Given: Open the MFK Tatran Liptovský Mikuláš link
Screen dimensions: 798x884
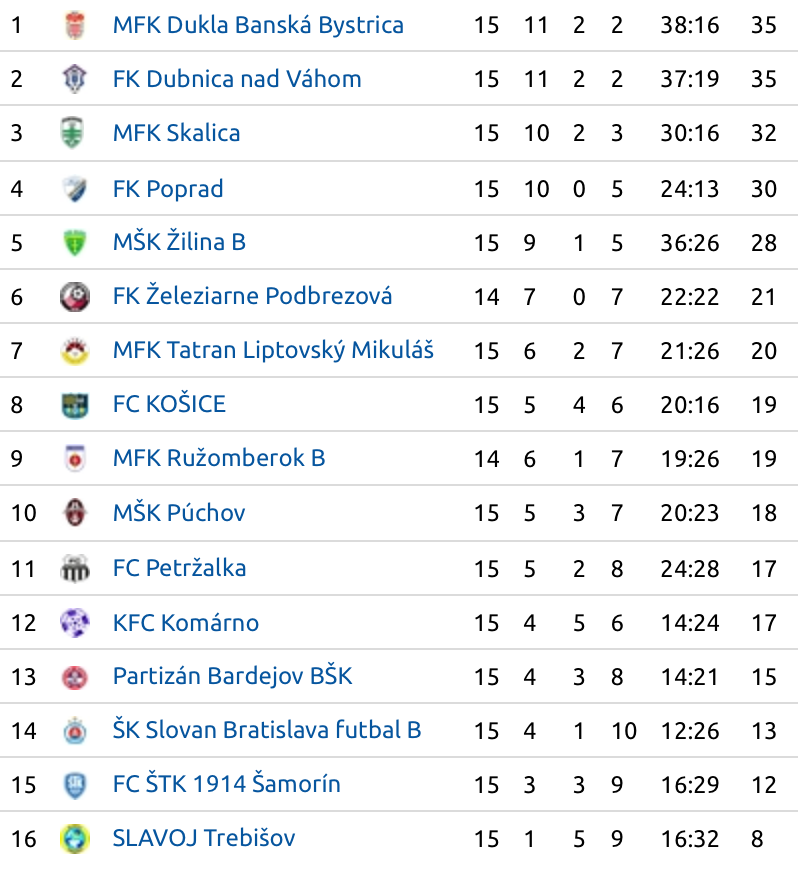Looking at the screenshot, I should click(x=273, y=350).
